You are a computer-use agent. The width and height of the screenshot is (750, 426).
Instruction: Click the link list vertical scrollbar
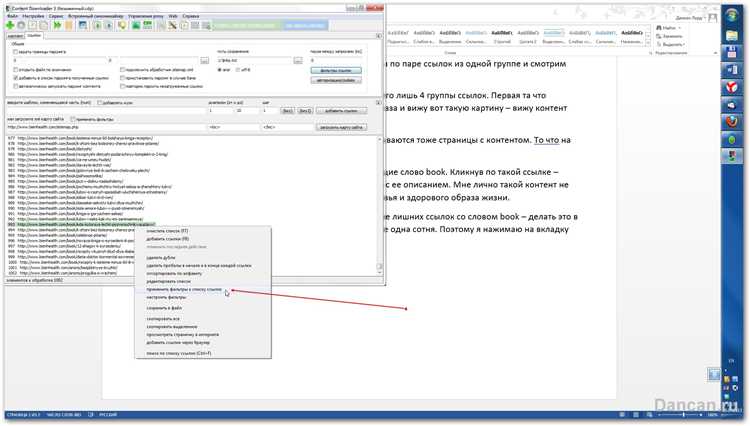pos(380,206)
